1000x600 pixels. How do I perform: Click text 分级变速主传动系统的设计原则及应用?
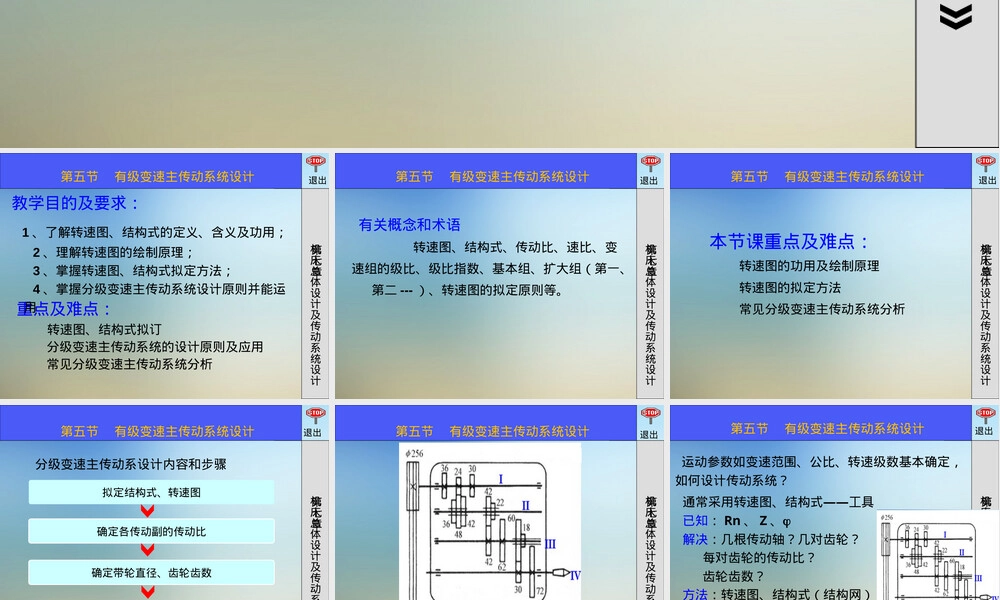coord(155,347)
